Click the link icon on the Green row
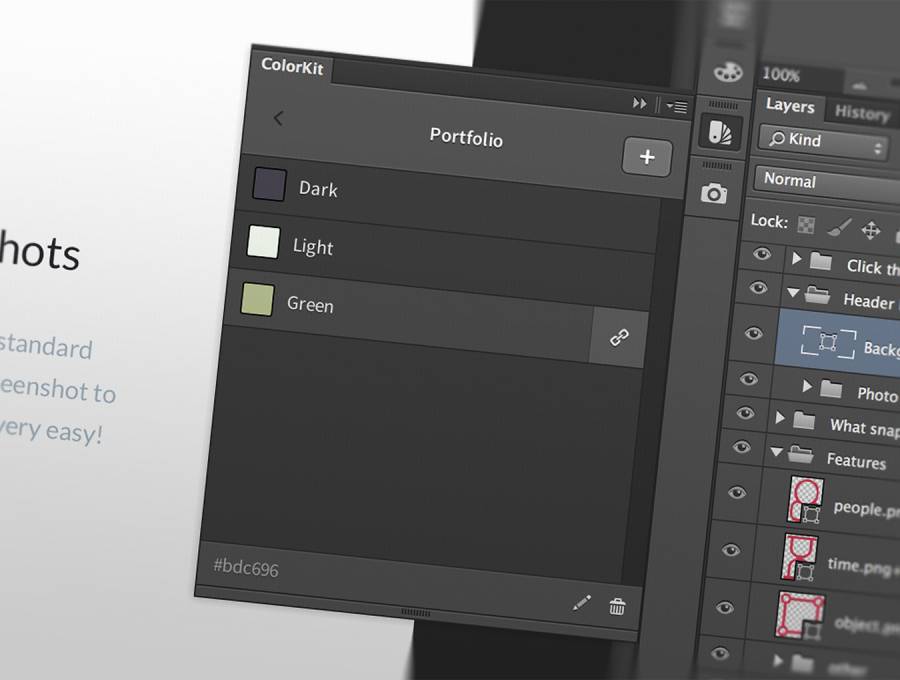900x680 pixels. [x=619, y=338]
